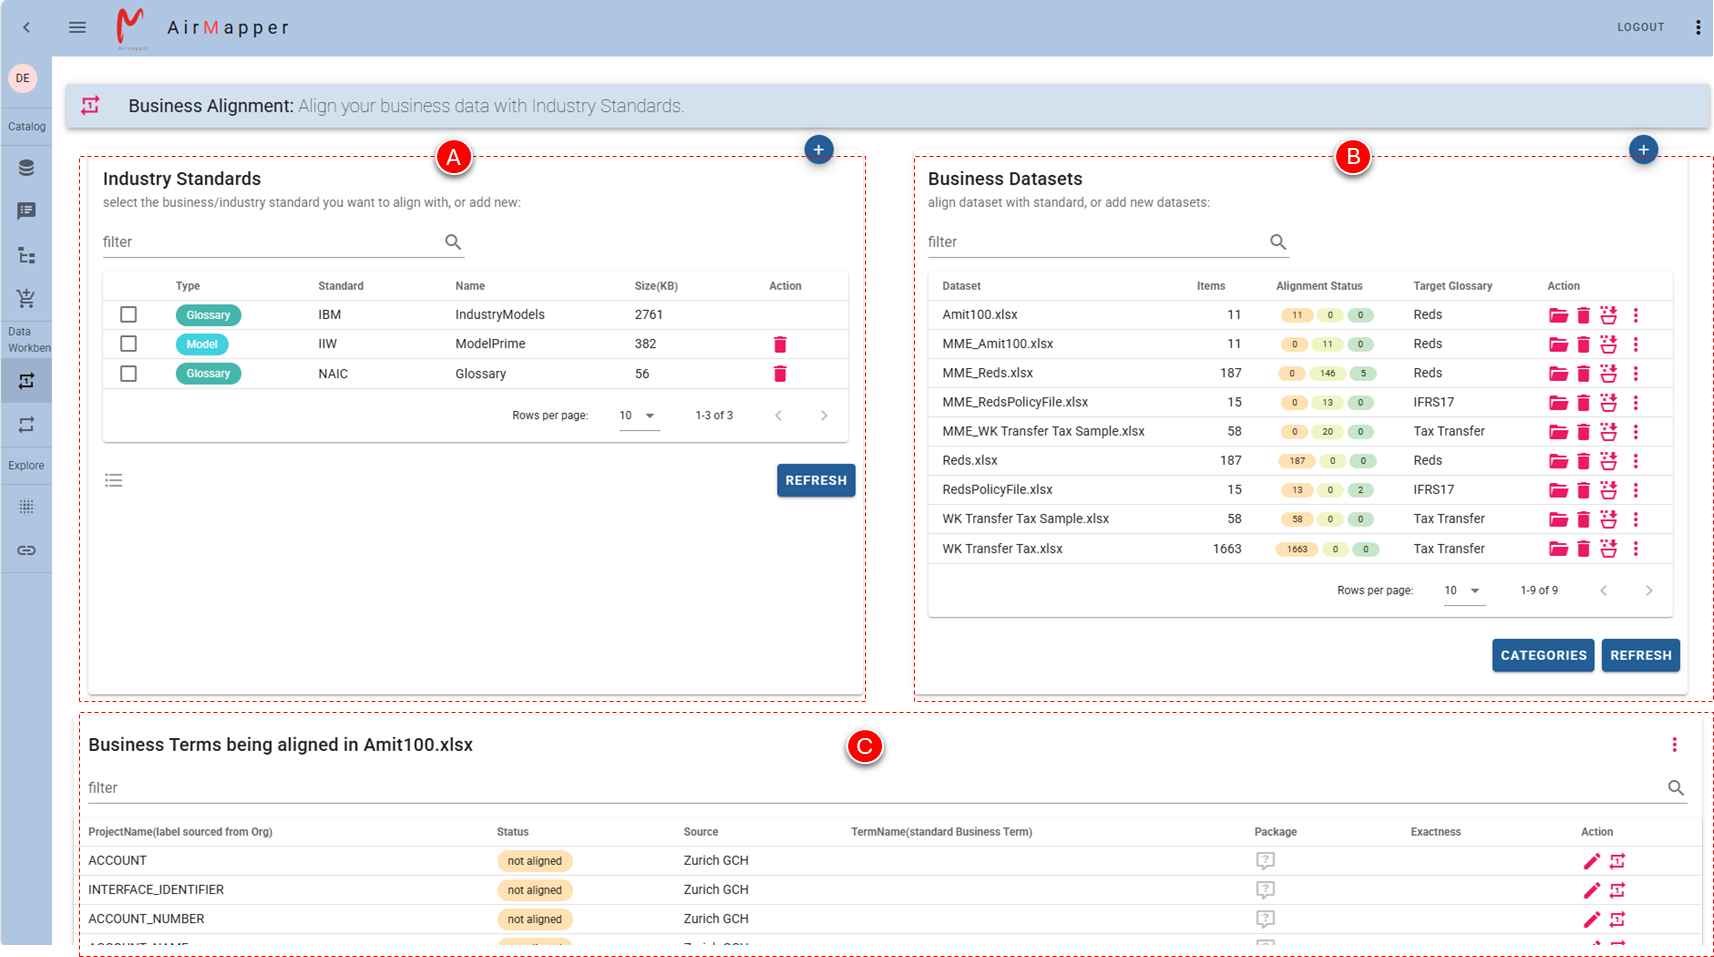Check the checkbox for IBM IndustryModels standard

128,314
